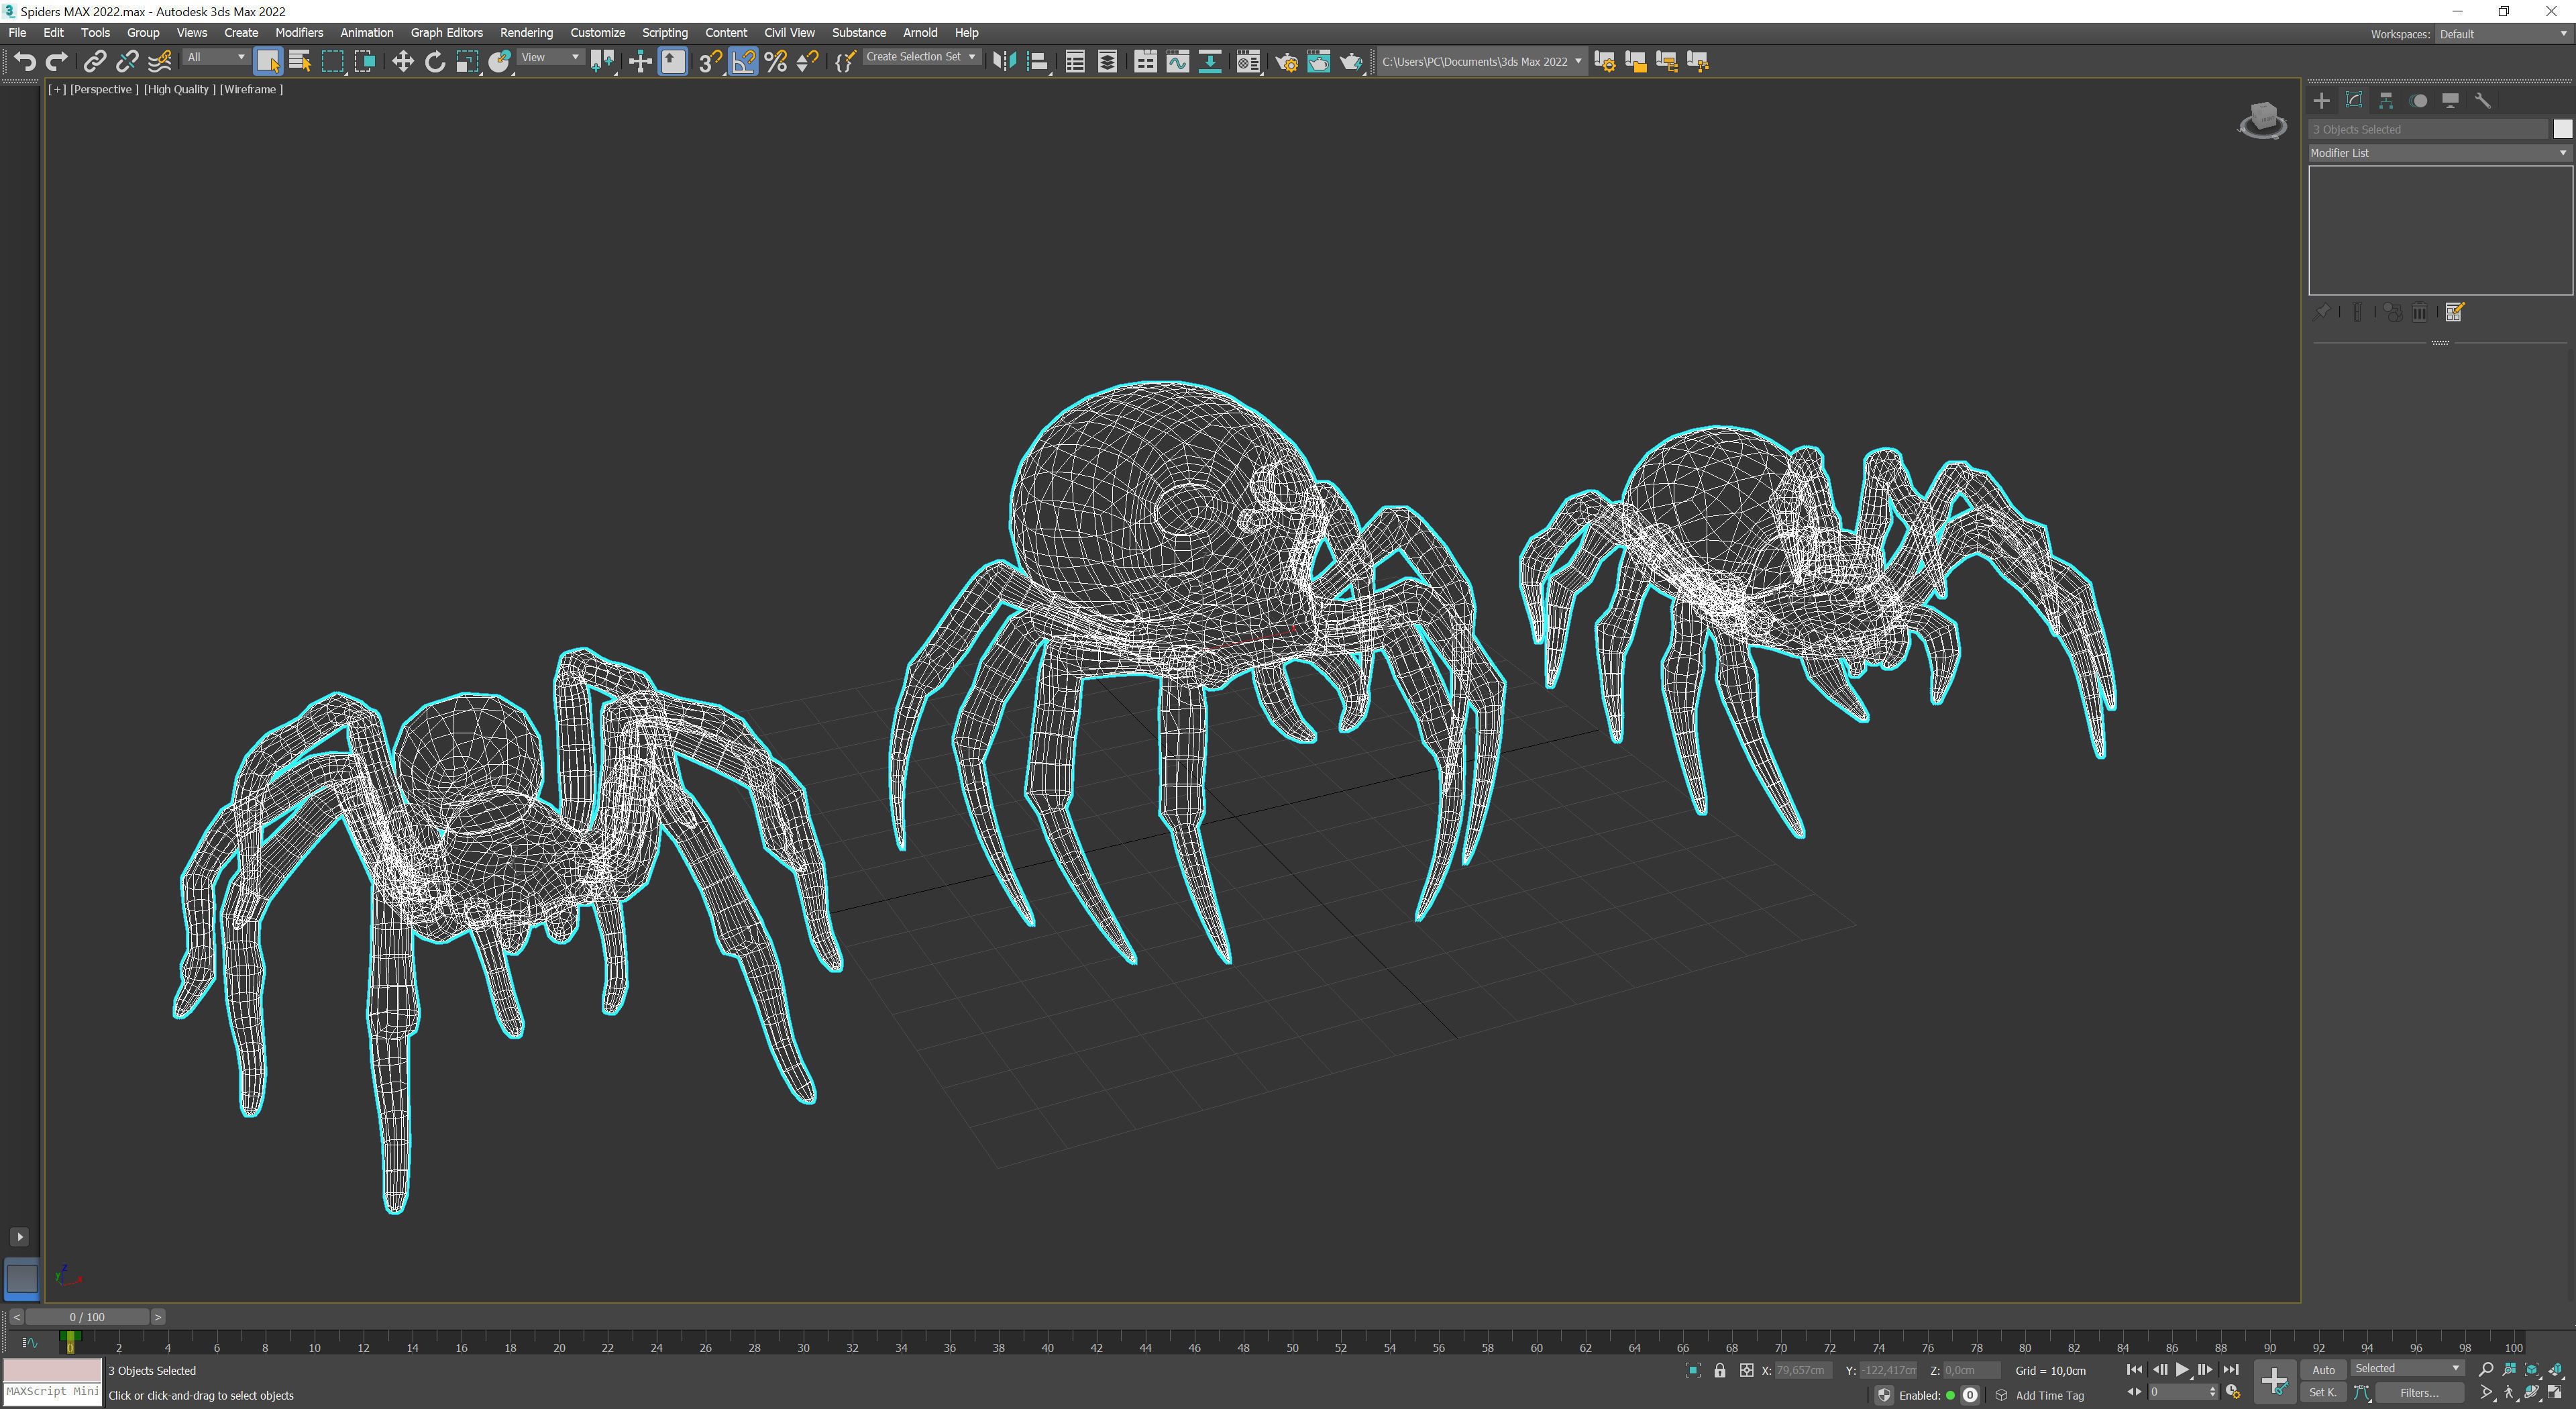
Task: Open the Rendering menu
Action: tap(526, 33)
